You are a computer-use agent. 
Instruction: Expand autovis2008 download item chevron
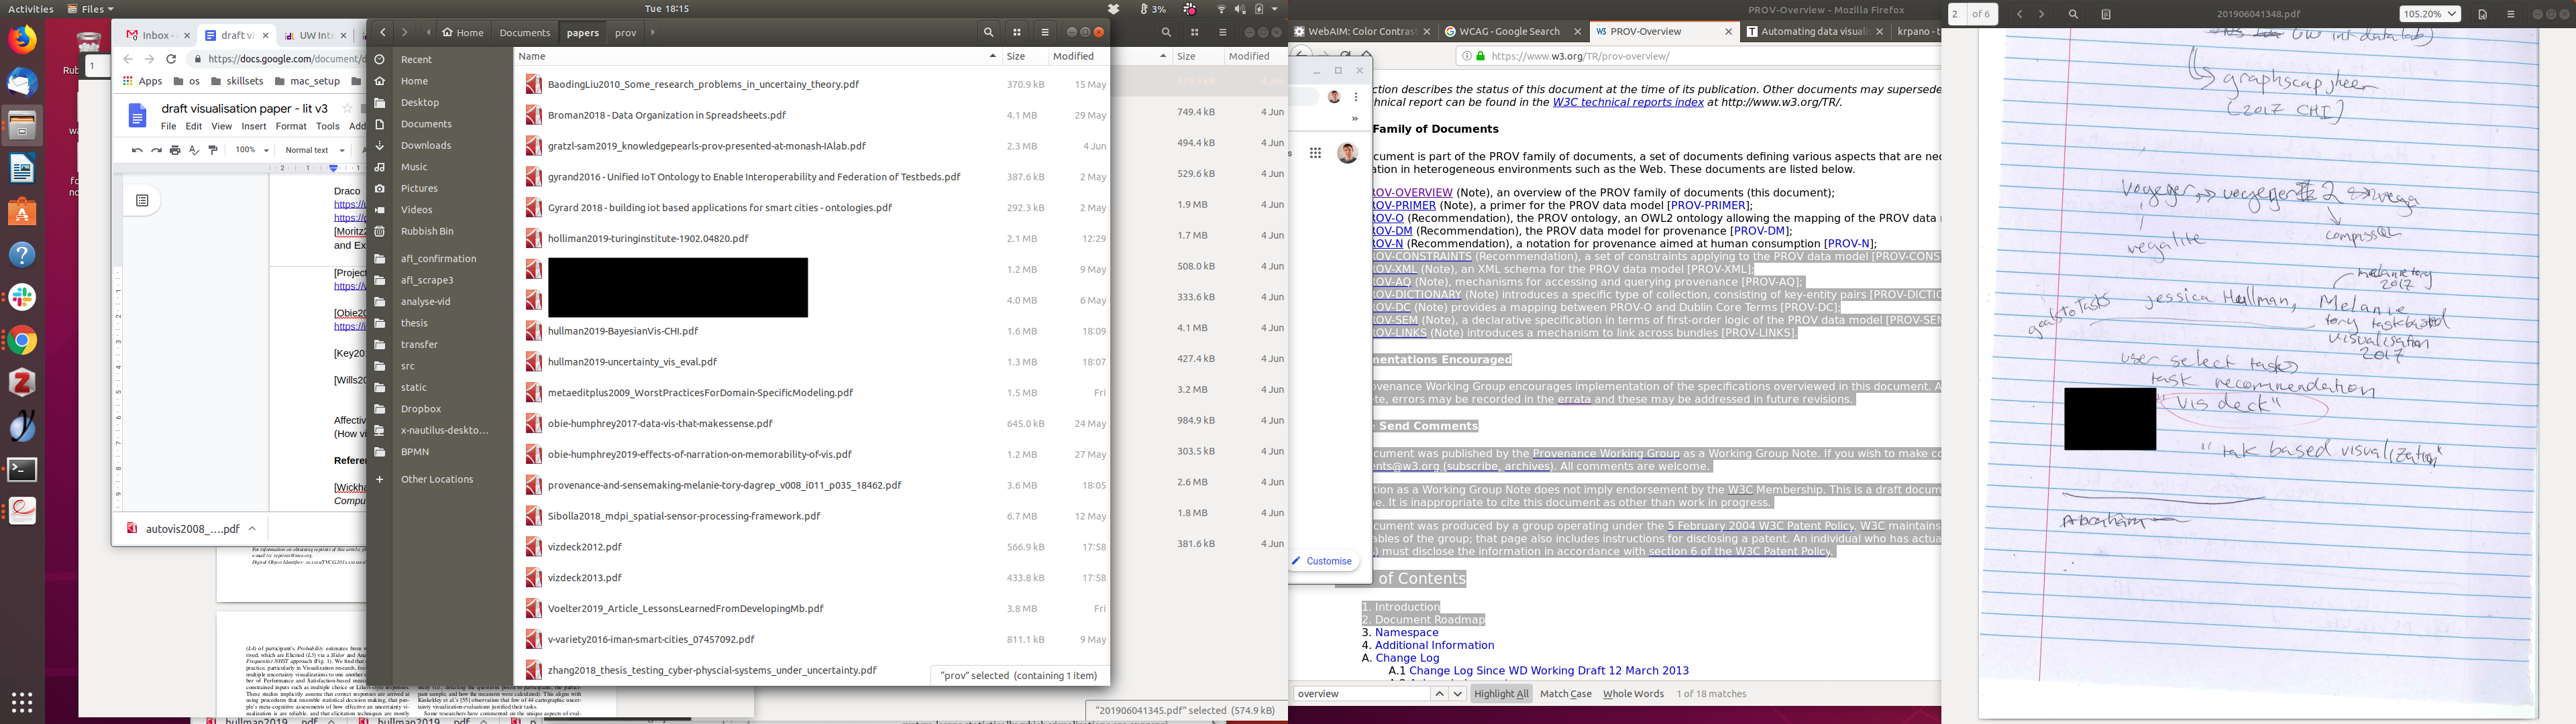pos(252,529)
